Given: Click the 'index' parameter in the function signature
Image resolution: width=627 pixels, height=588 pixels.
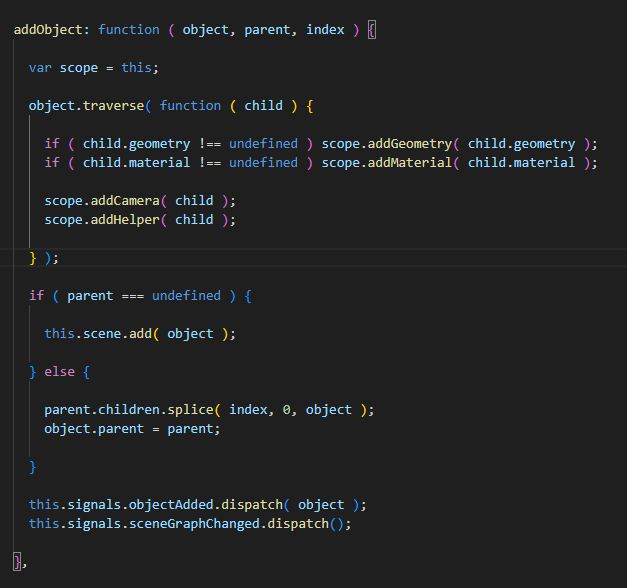Looking at the screenshot, I should (325, 30).
